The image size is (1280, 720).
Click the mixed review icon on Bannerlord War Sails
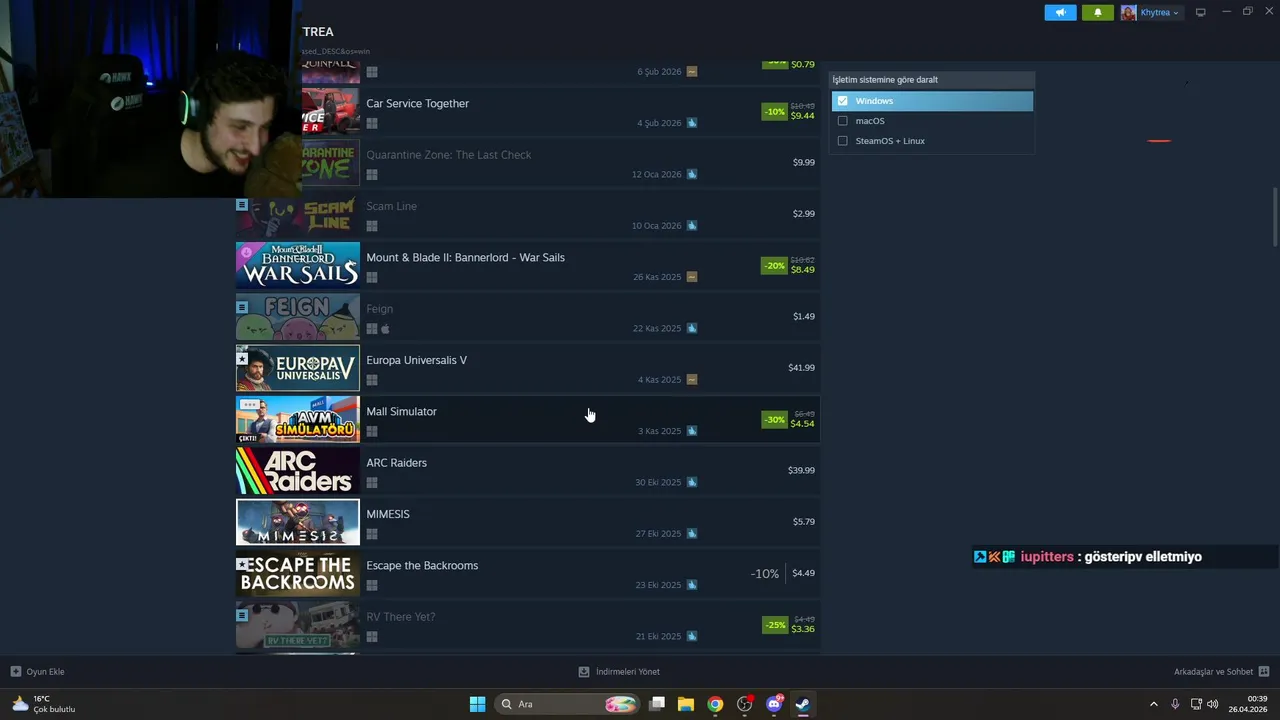coord(692,277)
